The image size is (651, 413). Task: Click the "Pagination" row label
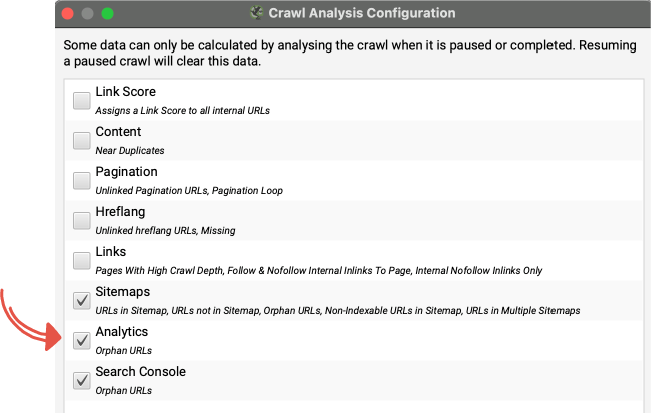pos(126,172)
